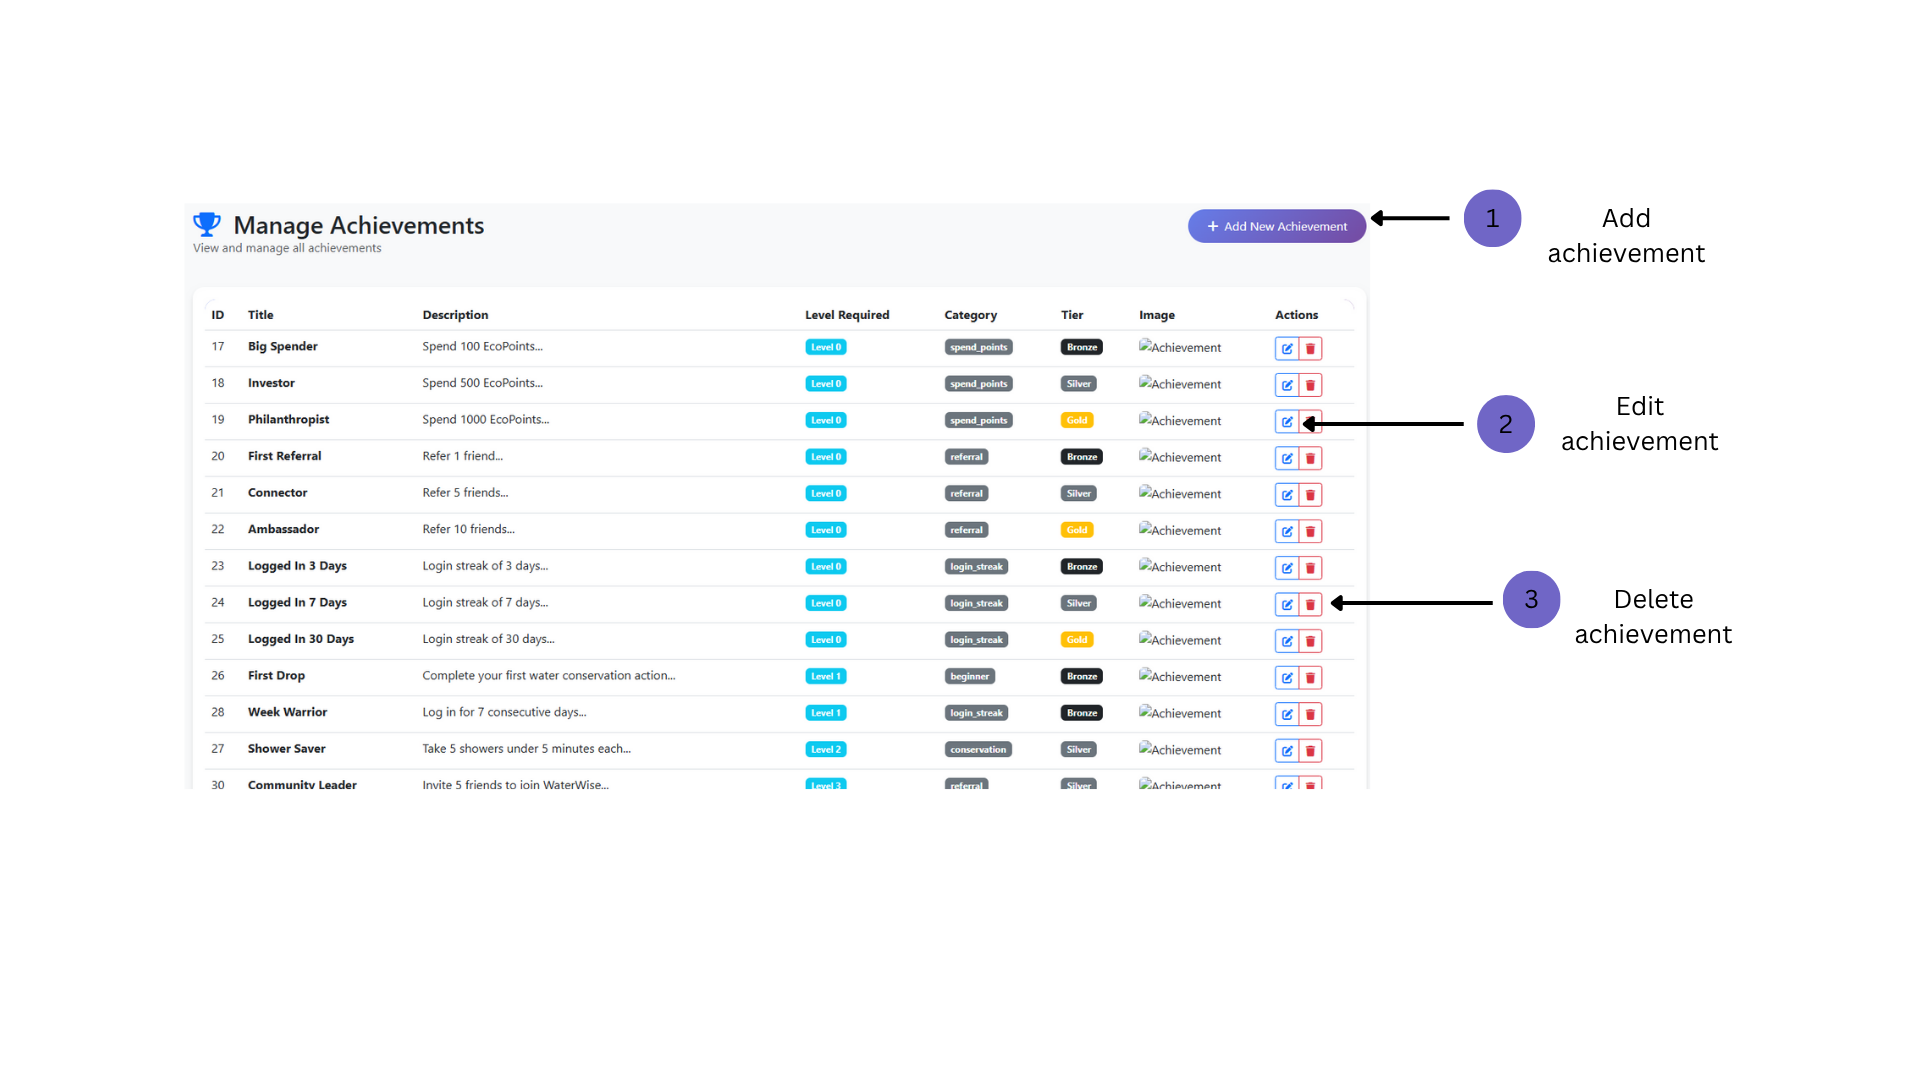The height and width of the screenshot is (1080, 1920).
Task: Select the Shower Saver title
Action: tap(286, 749)
